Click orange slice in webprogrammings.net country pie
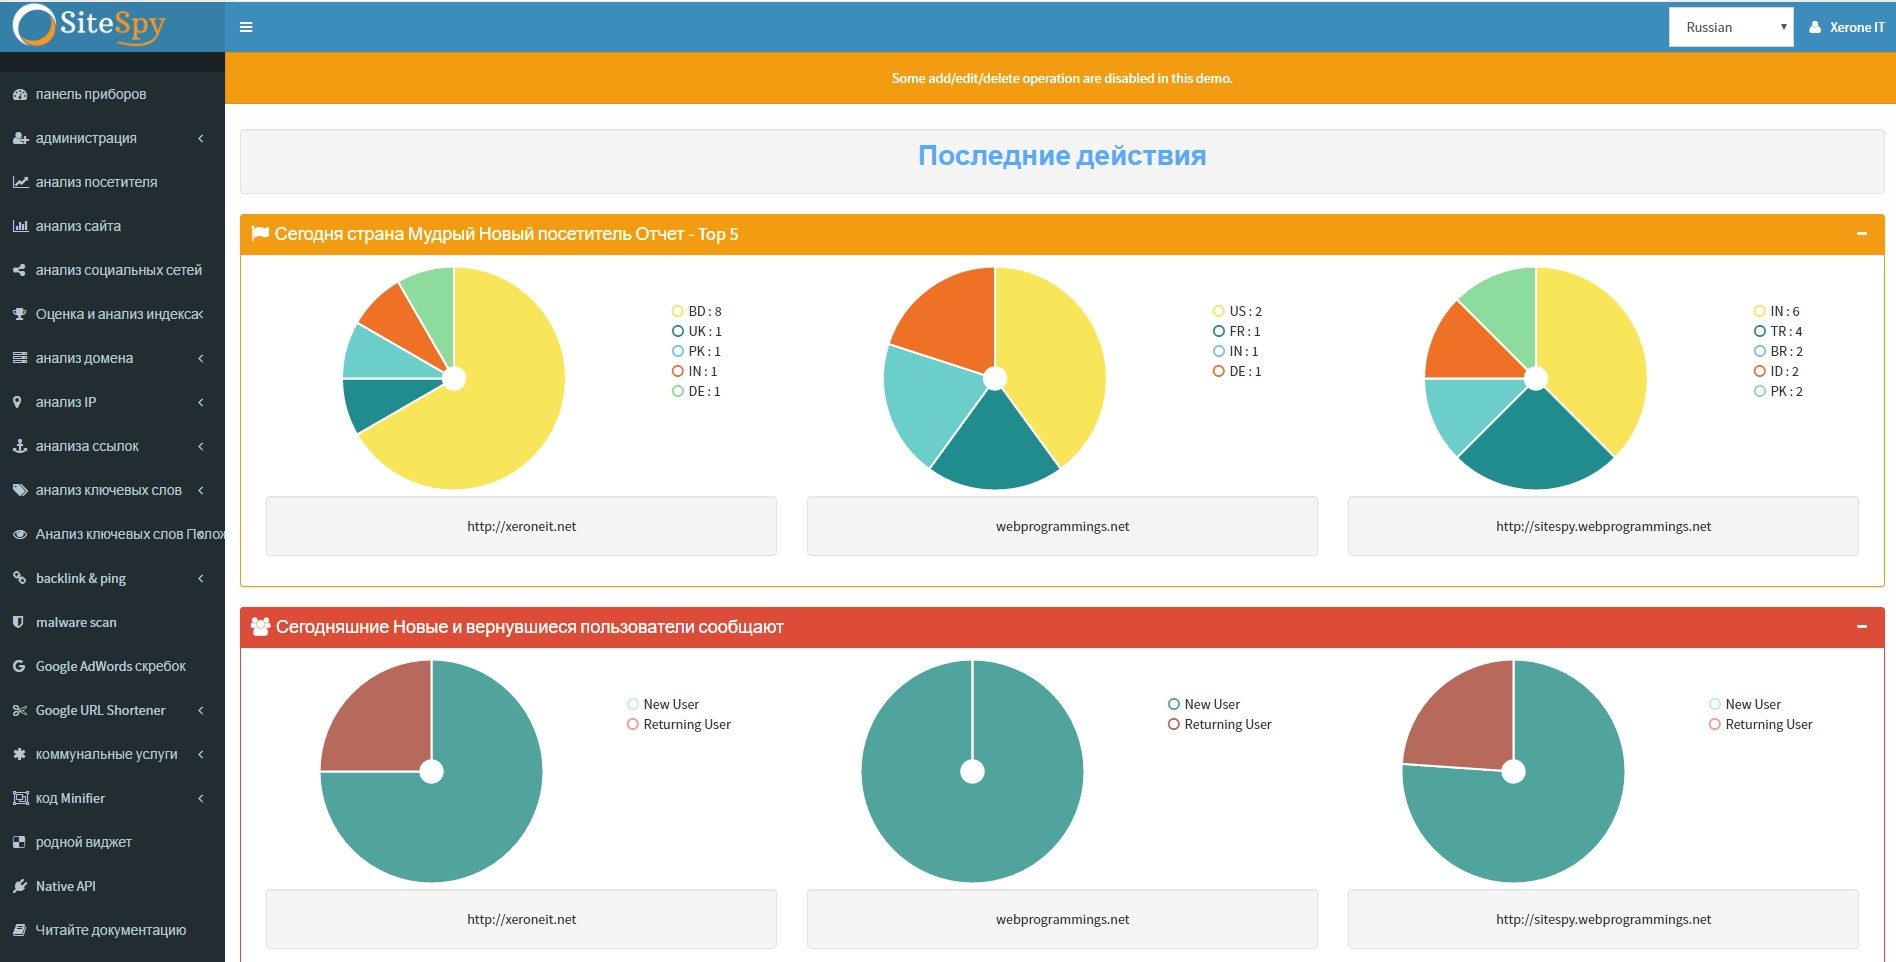Screen dimensions: 1896x962 950,320
